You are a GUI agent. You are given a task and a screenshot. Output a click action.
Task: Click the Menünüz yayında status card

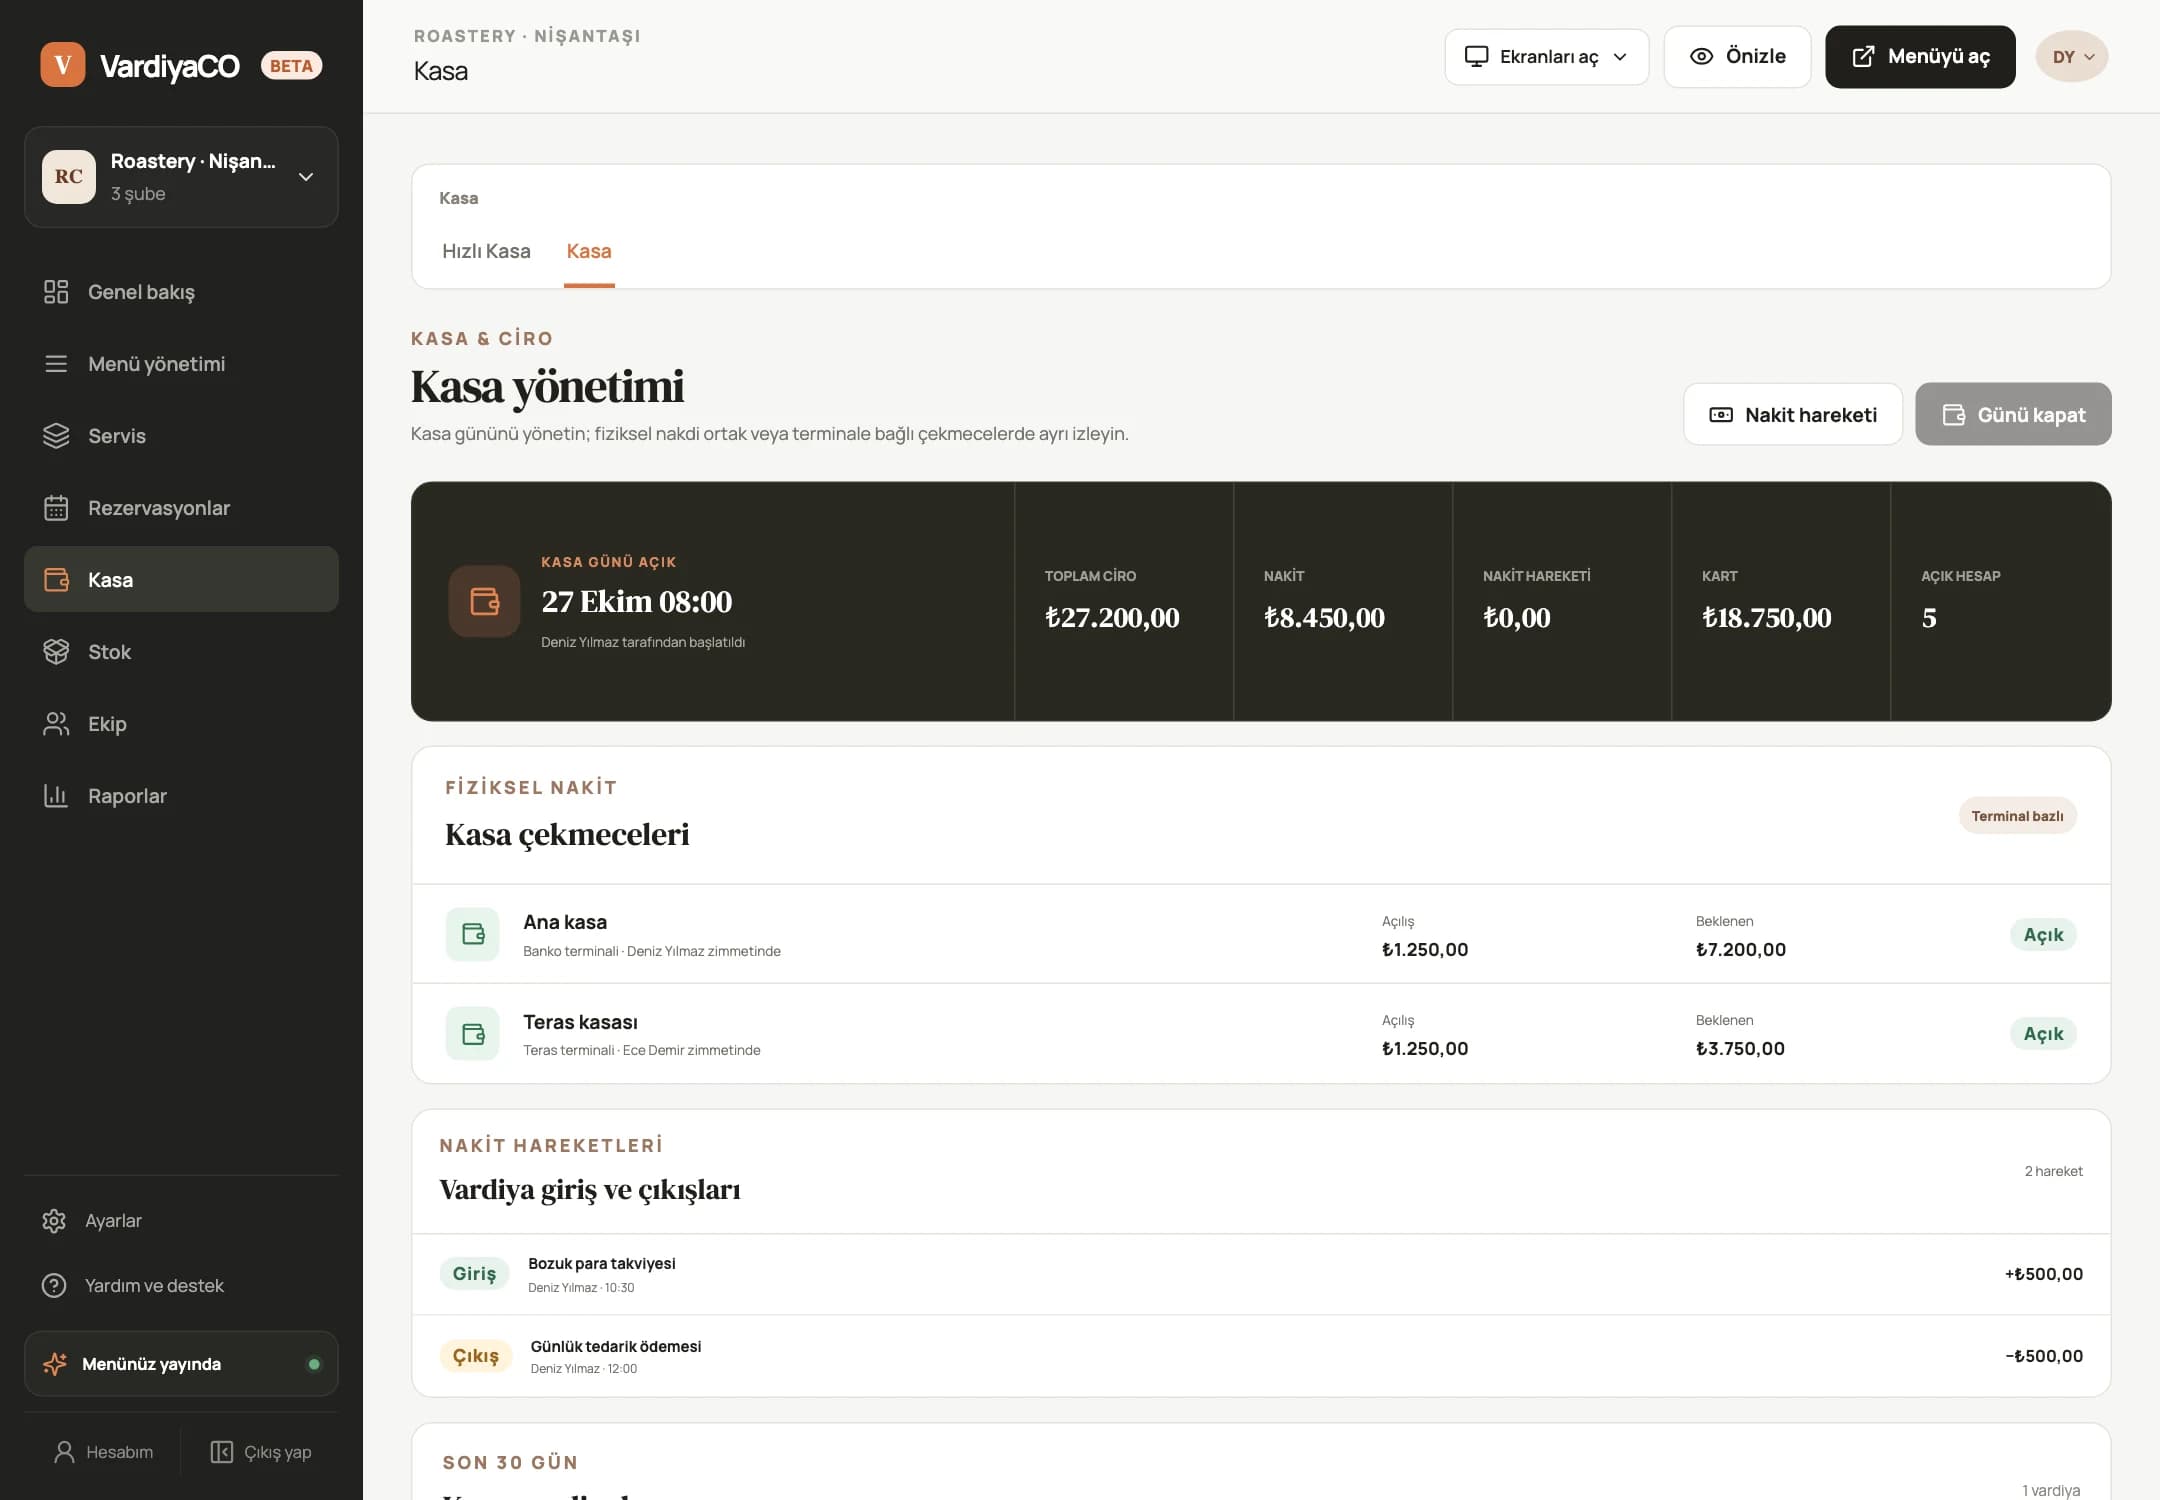[x=181, y=1364]
